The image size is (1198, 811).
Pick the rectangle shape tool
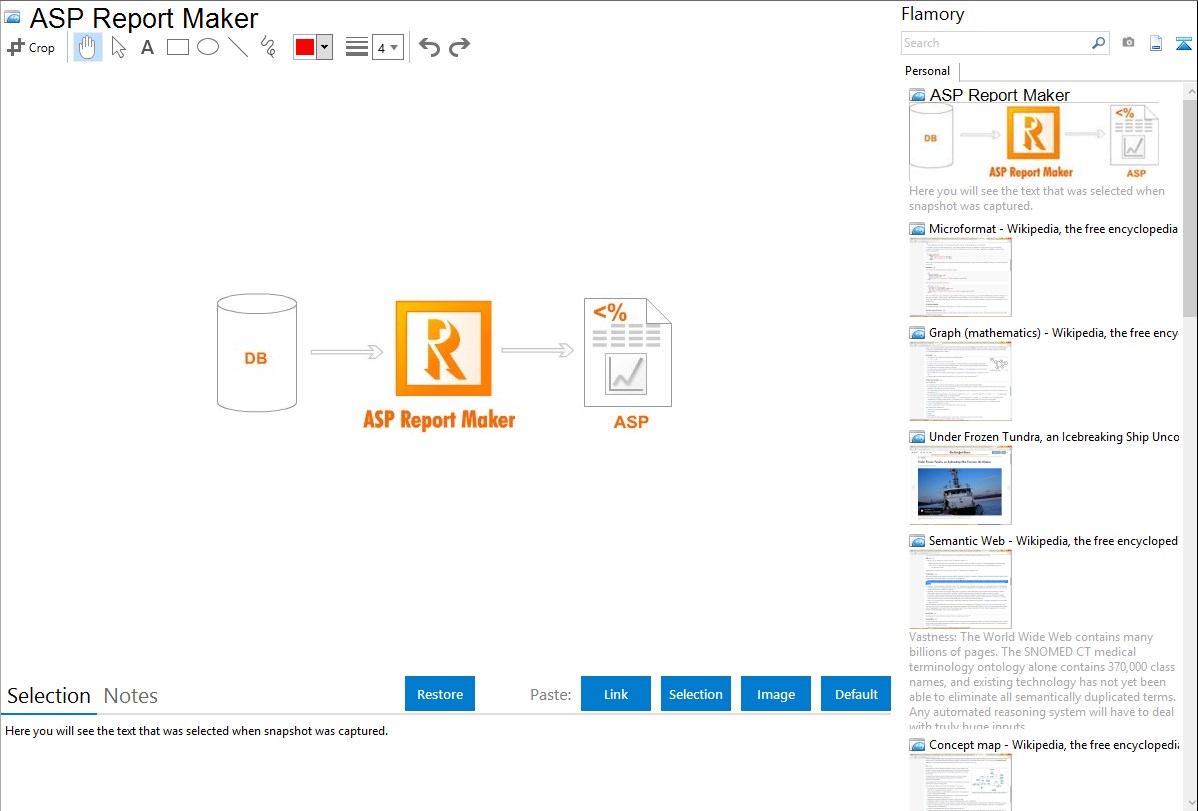click(177, 47)
